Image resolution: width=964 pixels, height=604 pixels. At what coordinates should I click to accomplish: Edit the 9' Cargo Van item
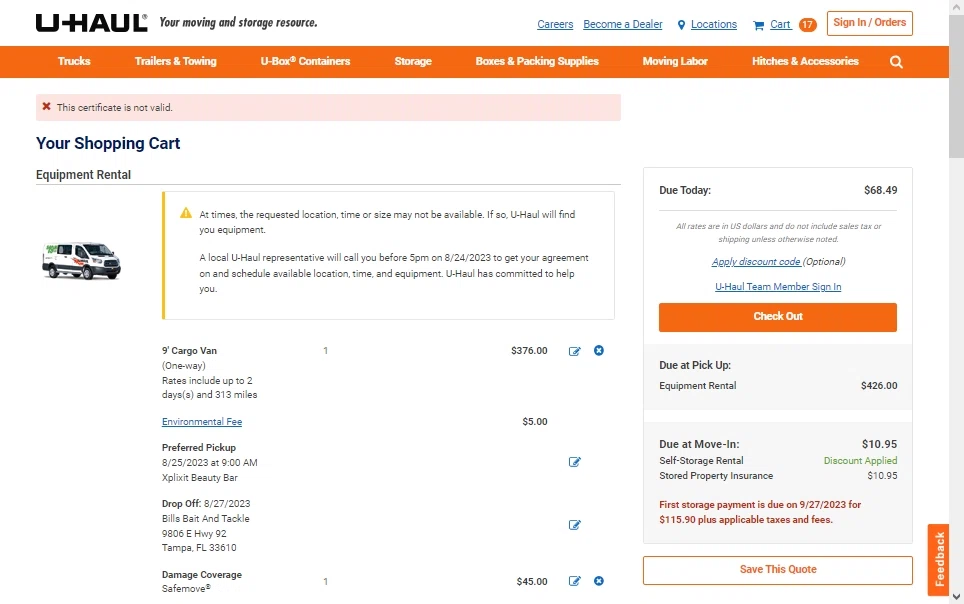(575, 351)
